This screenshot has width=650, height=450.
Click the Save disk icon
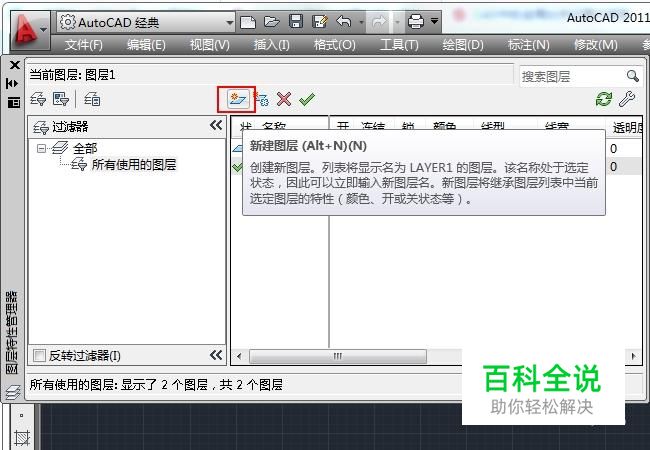click(296, 21)
